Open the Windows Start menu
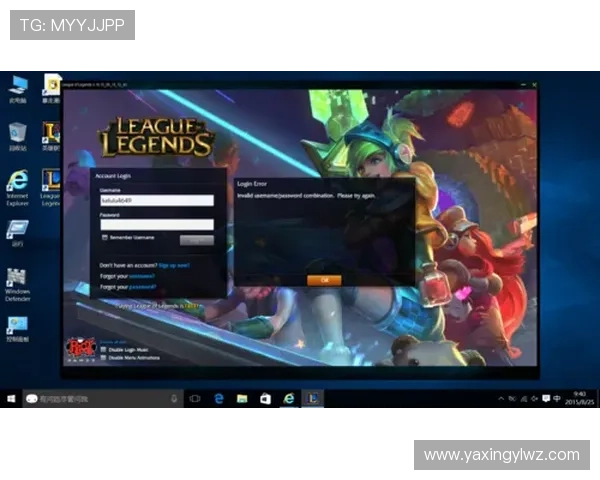The width and height of the screenshot is (600, 480). click(x=11, y=398)
